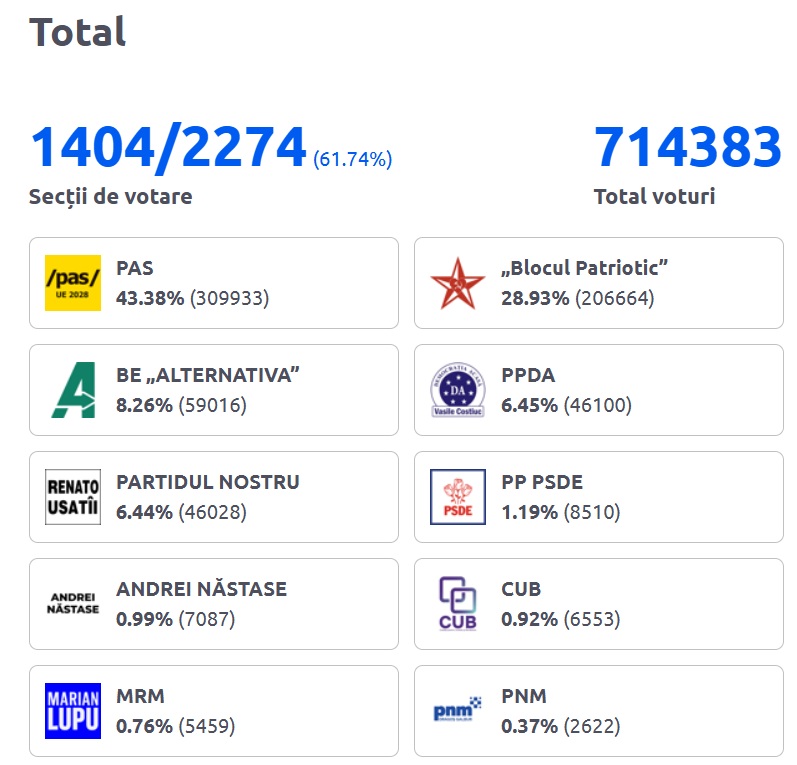Select the green ALTERNATIVA bloc logo
The width and height of the screenshot is (797, 765).
(73, 390)
